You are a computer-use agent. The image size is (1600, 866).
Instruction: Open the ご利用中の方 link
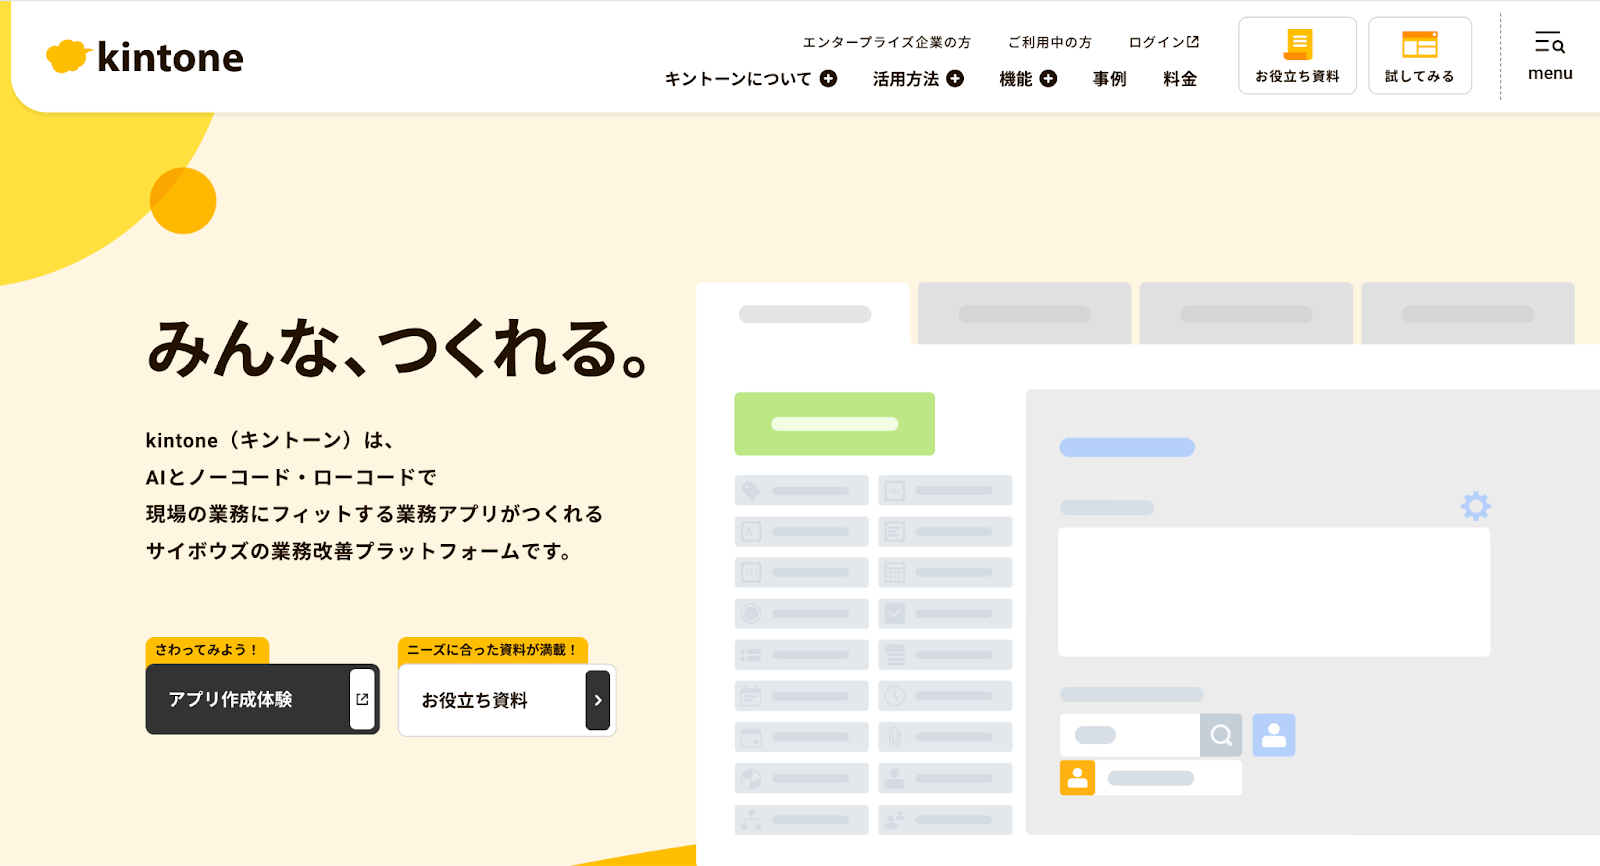(1049, 42)
